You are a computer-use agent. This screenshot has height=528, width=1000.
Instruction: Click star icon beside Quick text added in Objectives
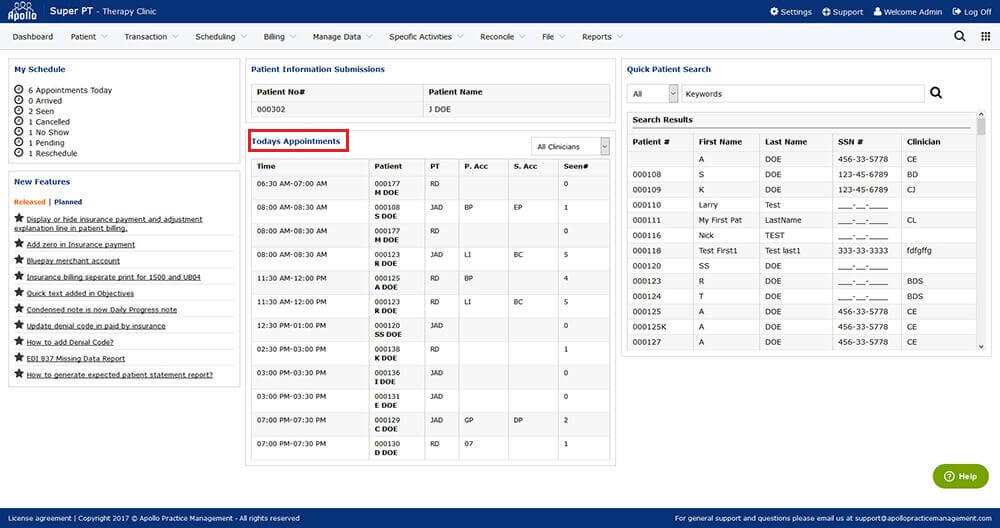[19, 292]
